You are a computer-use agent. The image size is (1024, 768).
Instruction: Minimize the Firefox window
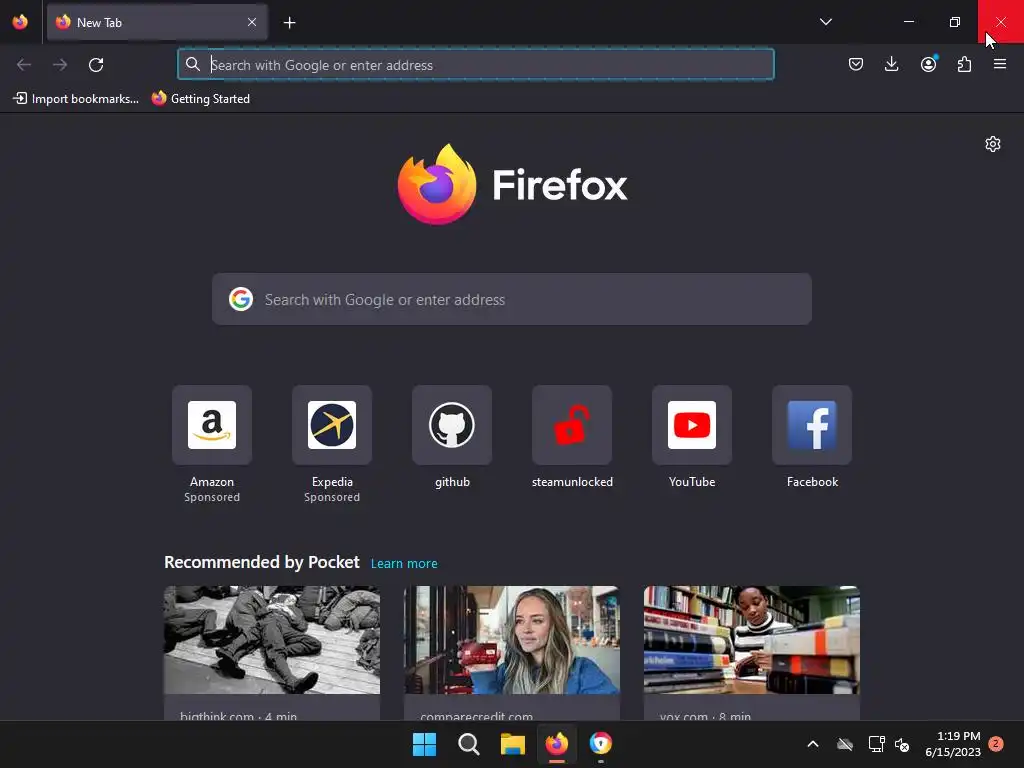coord(908,22)
